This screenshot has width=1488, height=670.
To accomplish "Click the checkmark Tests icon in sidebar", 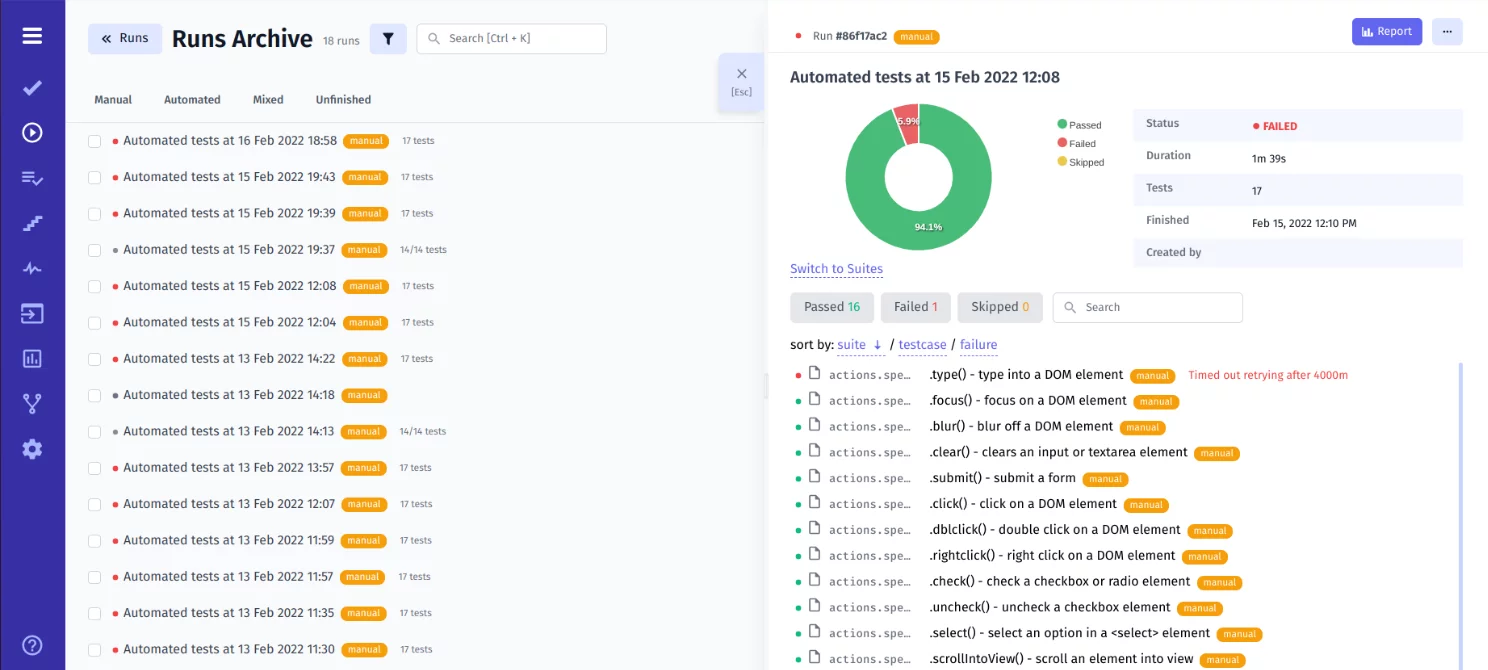I will pos(32,88).
